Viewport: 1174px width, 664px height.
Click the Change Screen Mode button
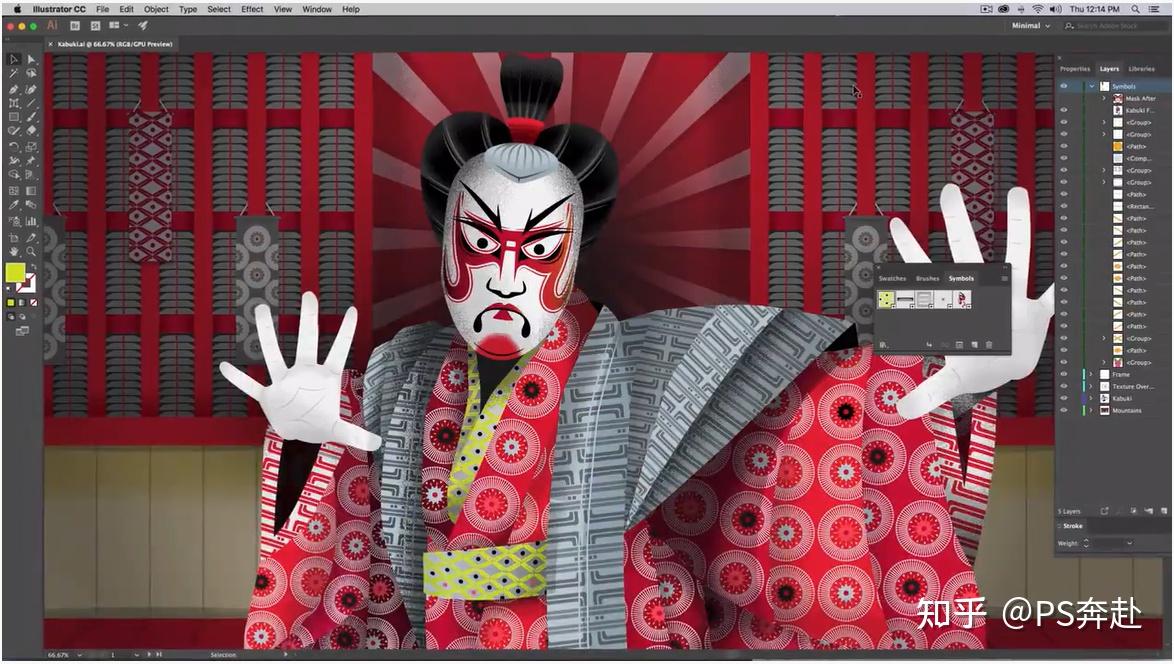pos(22,330)
